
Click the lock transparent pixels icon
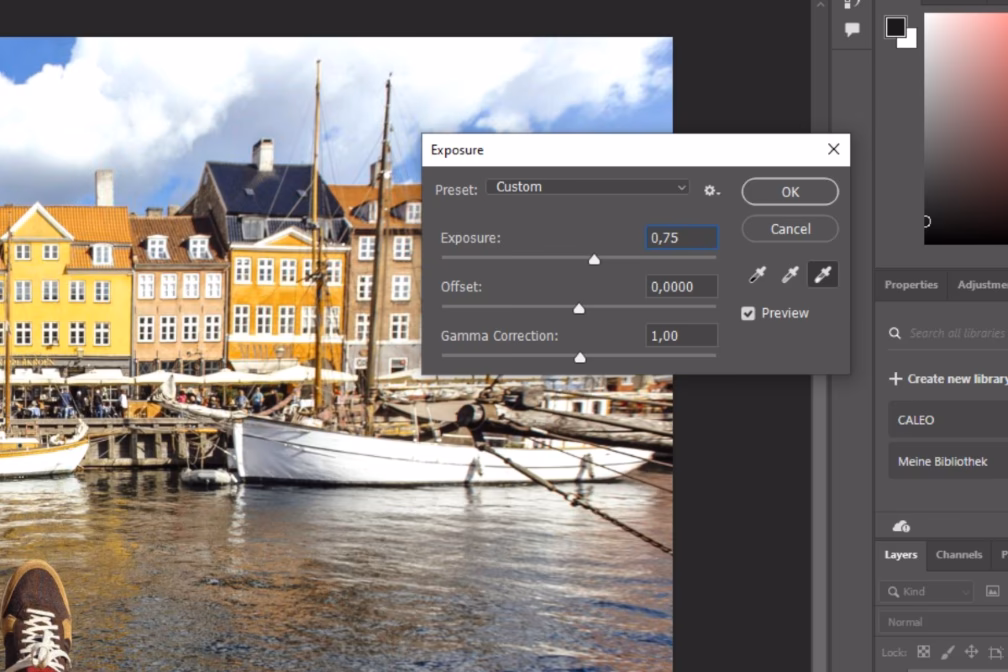[x=924, y=652]
